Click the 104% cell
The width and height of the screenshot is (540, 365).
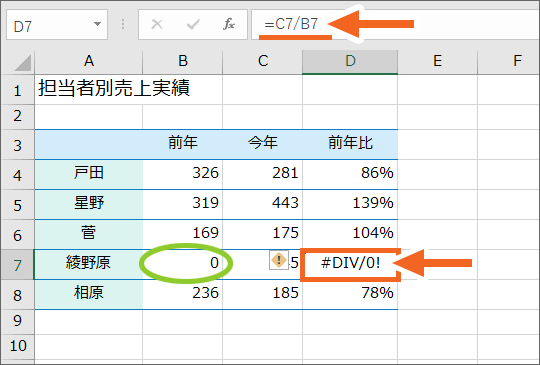click(x=350, y=234)
